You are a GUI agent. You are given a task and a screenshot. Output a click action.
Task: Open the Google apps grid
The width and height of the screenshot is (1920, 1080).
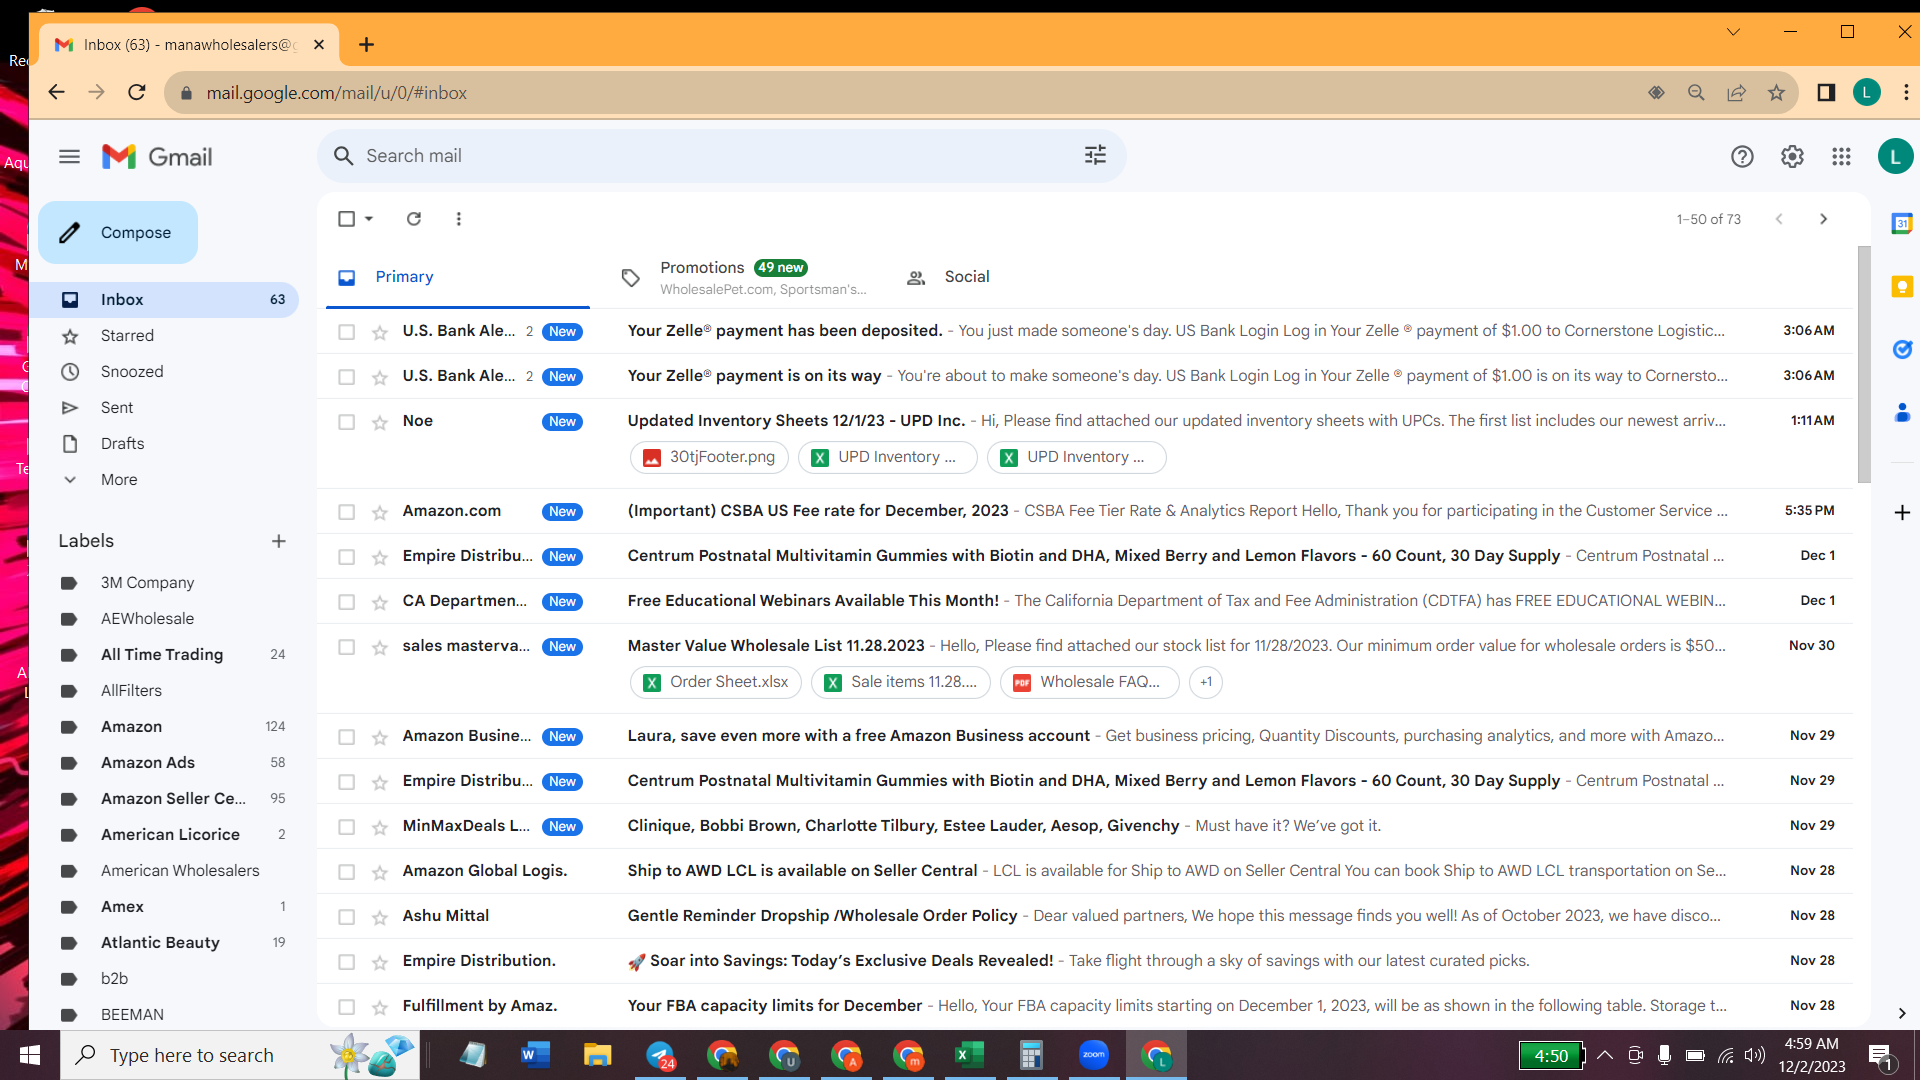coord(1841,157)
